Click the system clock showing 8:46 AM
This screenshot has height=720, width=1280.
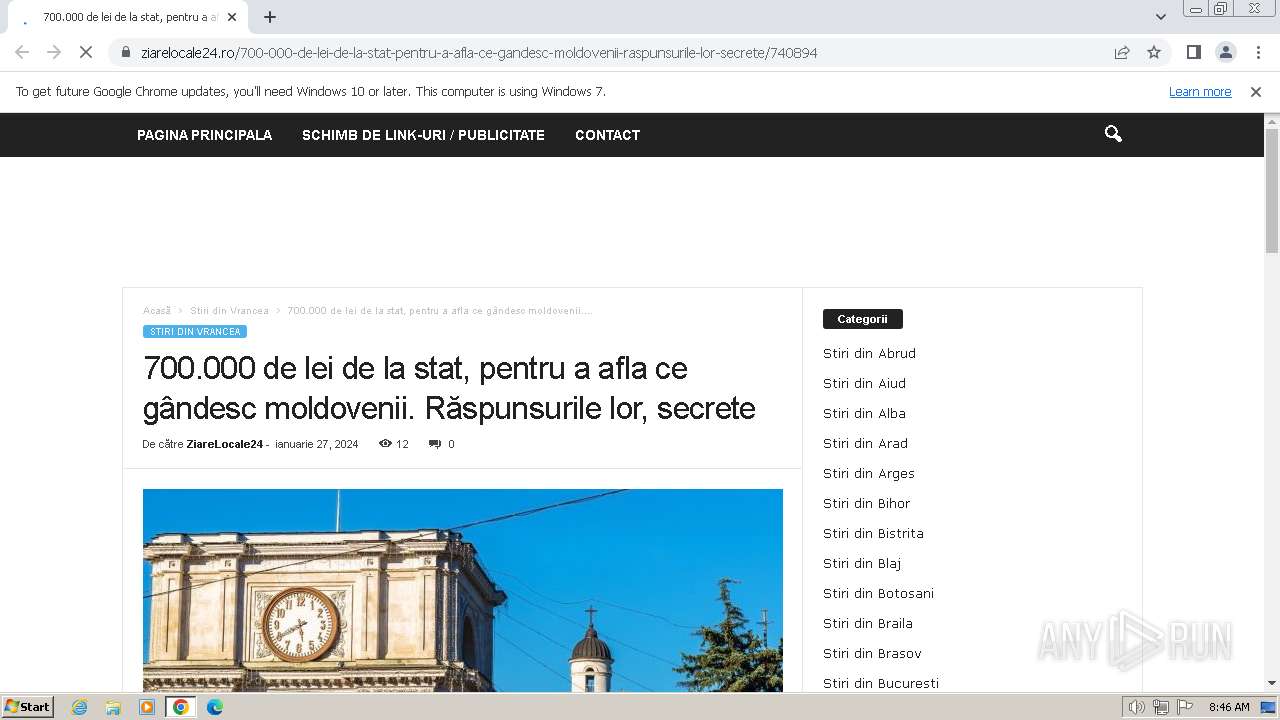point(1229,707)
